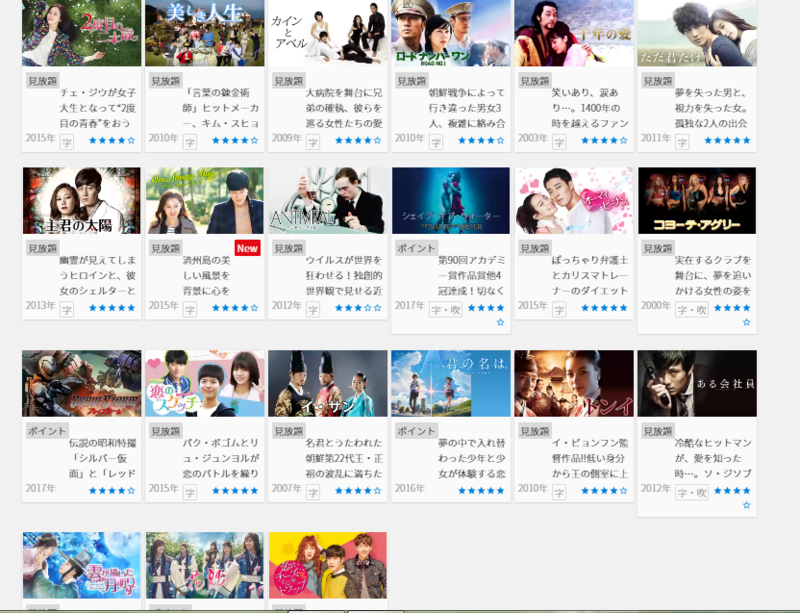
Task: Open the イ・サン drama thumbnail
Action: pyautogui.click(x=328, y=383)
